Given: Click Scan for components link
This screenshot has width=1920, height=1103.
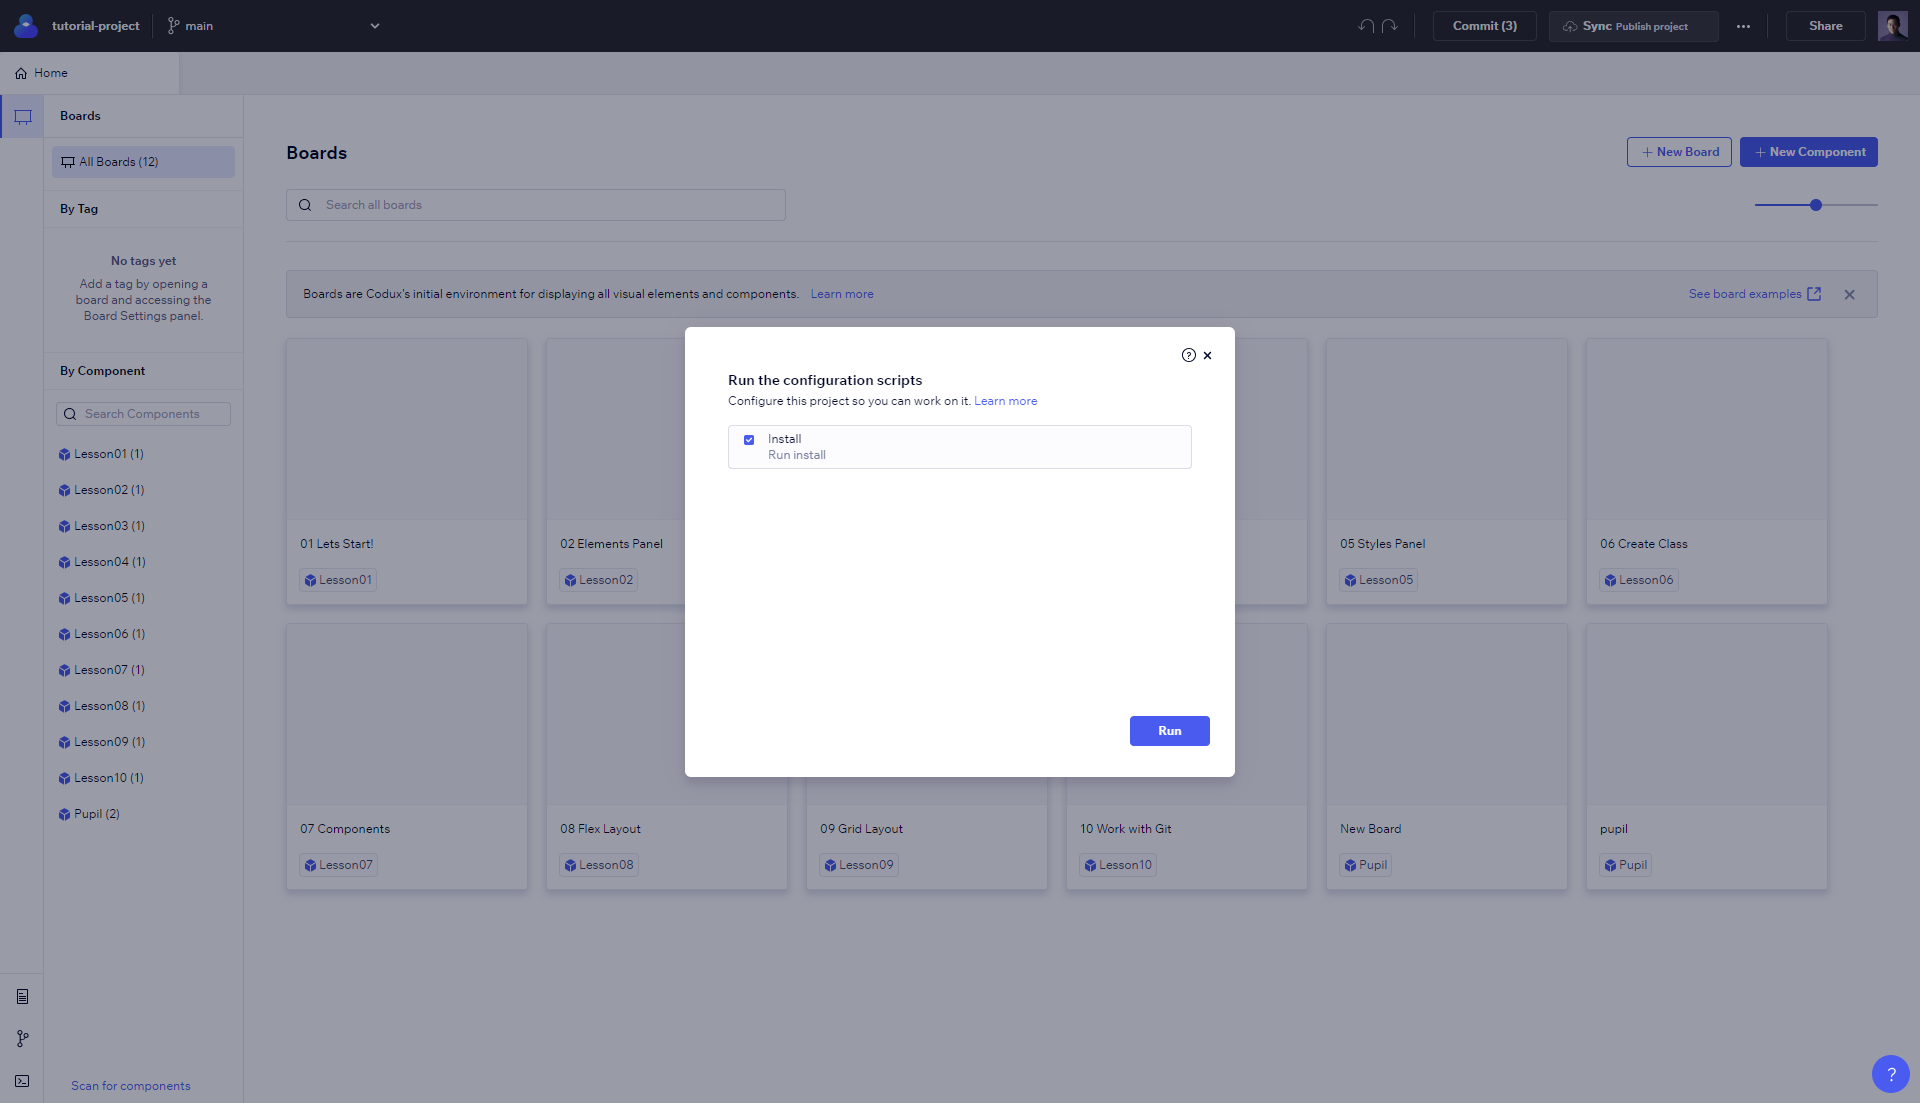Looking at the screenshot, I should 131,1086.
